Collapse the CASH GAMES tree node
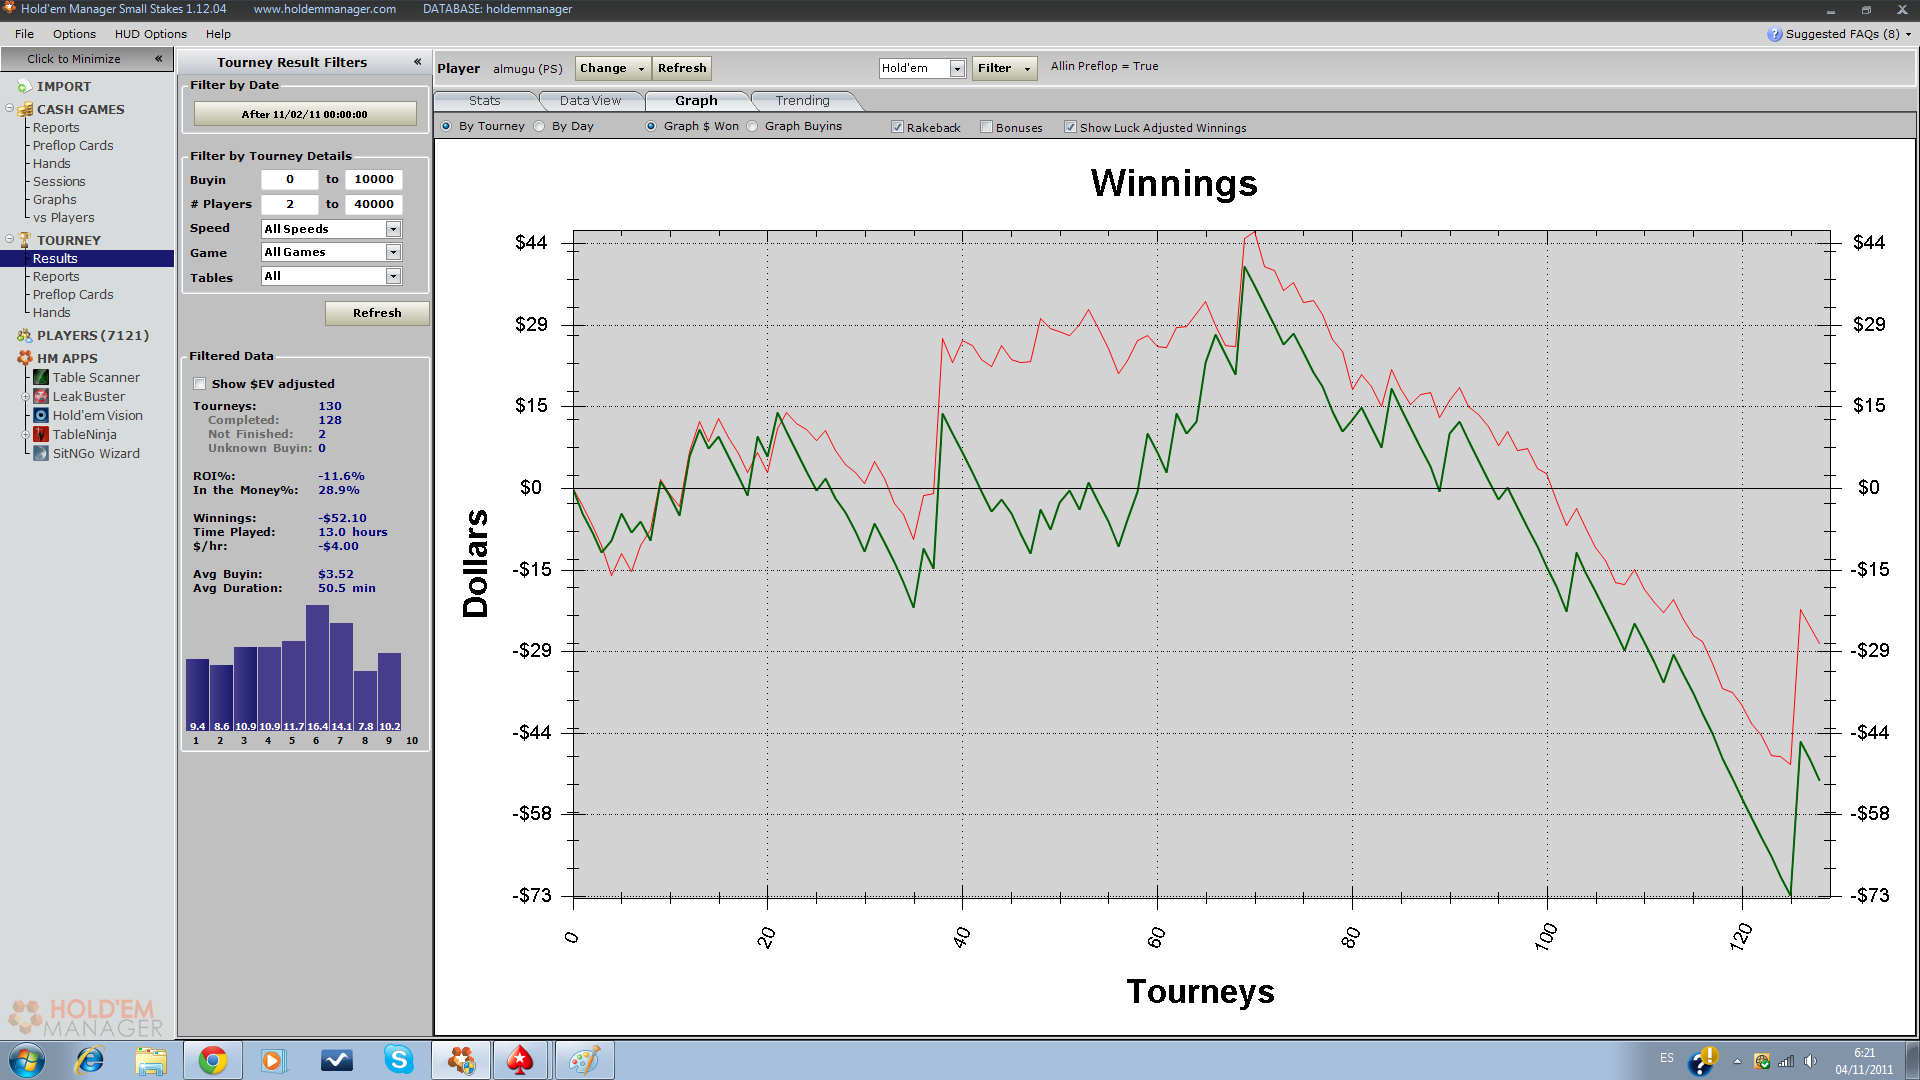1920x1080 pixels. coord(9,108)
